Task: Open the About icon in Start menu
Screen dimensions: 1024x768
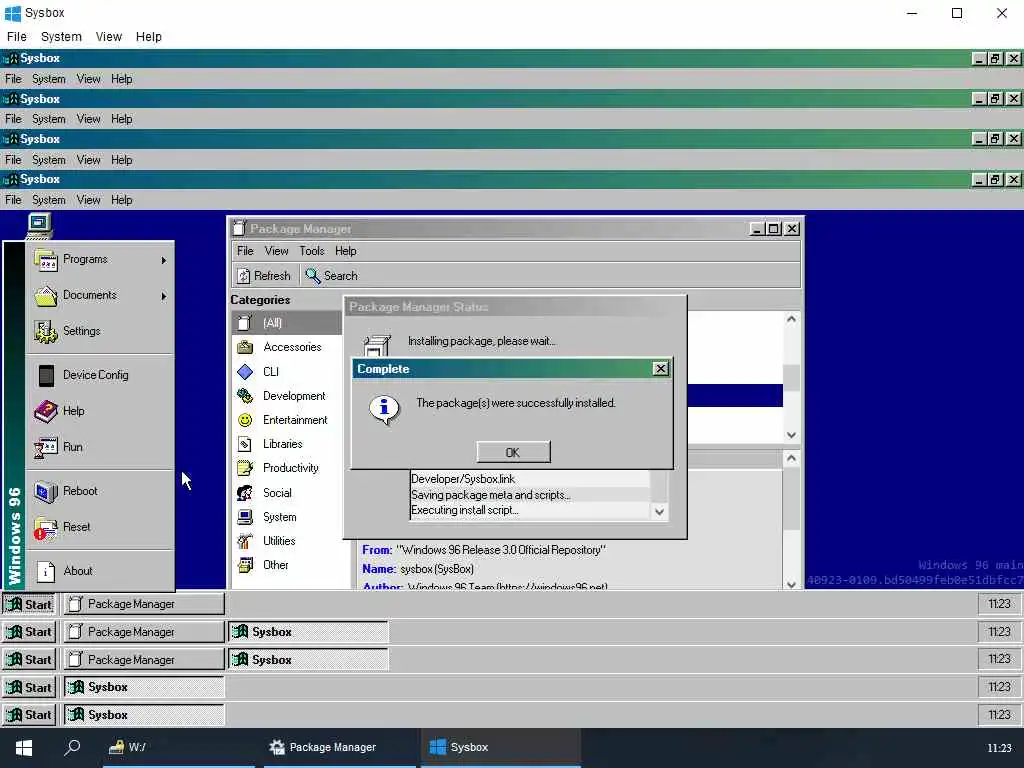Action: (46, 571)
